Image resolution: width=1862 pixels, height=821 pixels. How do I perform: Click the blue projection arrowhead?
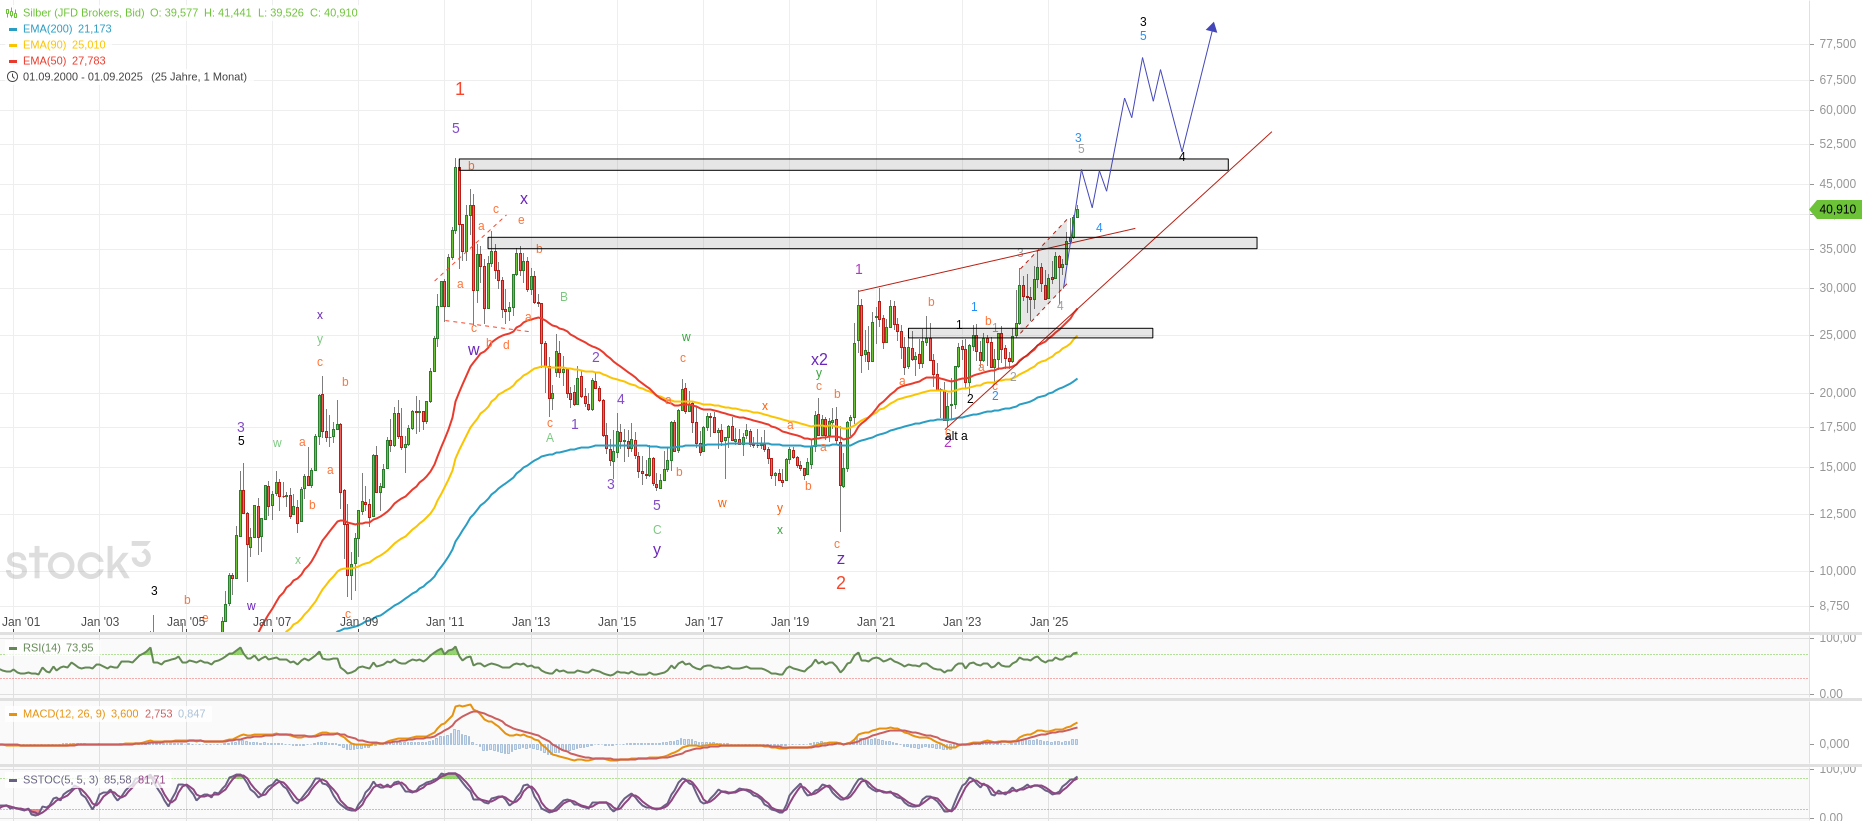[x=1212, y=28]
